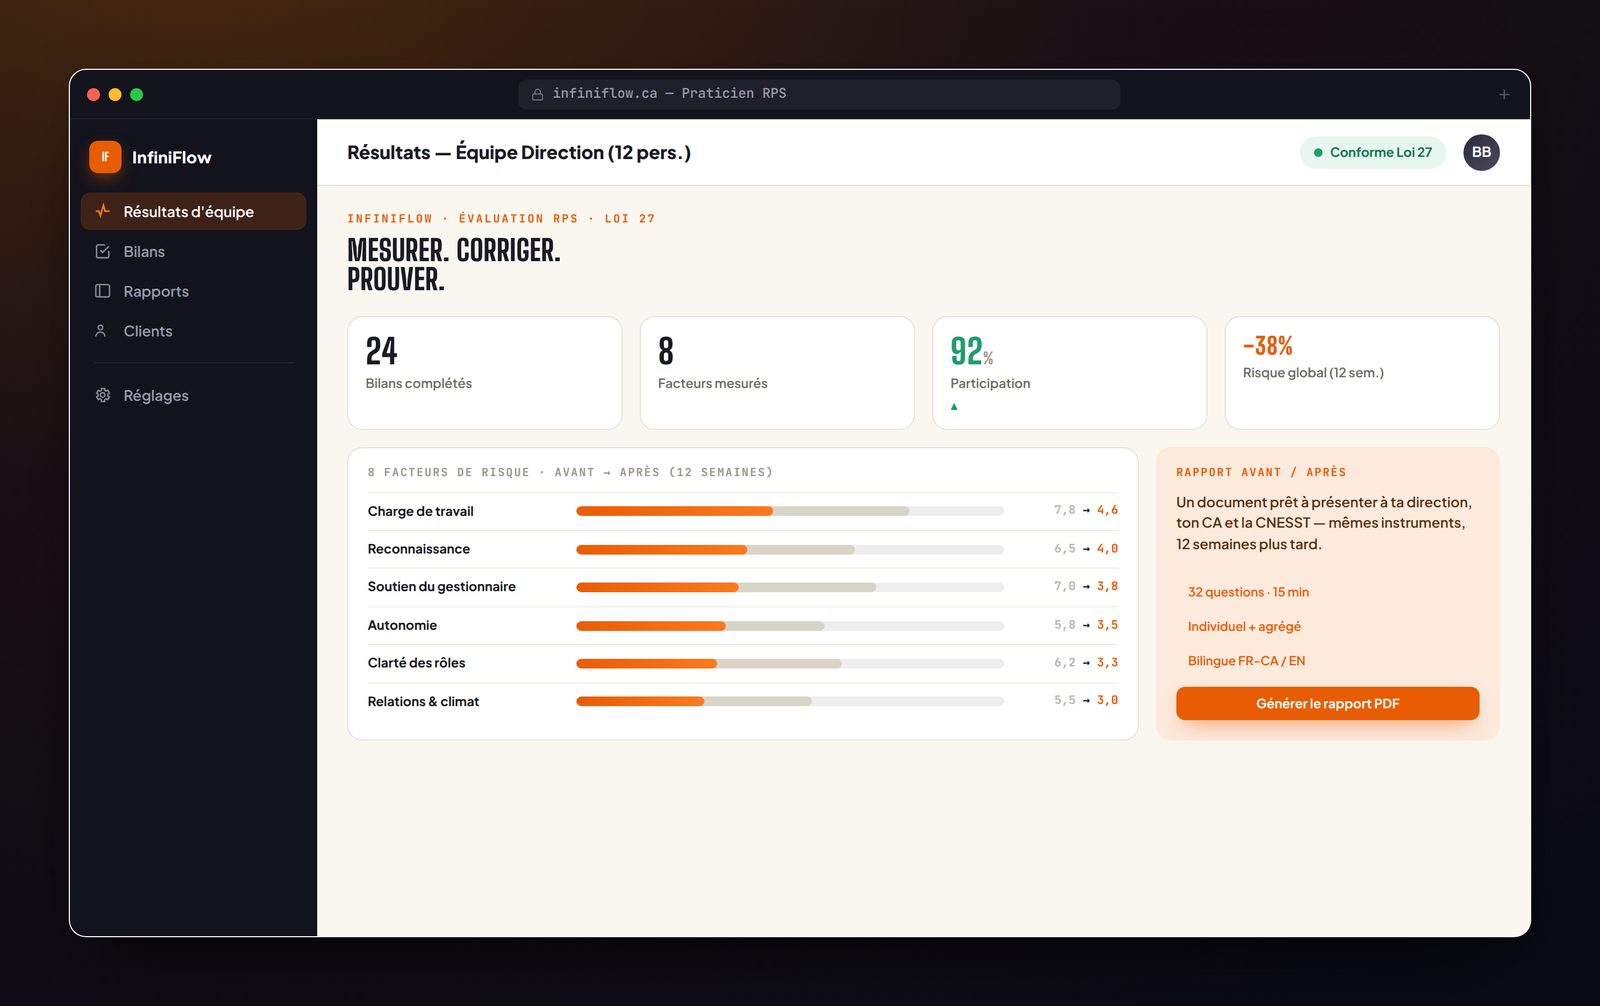Select the 8 Facteurs mesurés card
1600x1006 pixels.
click(777, 373)
